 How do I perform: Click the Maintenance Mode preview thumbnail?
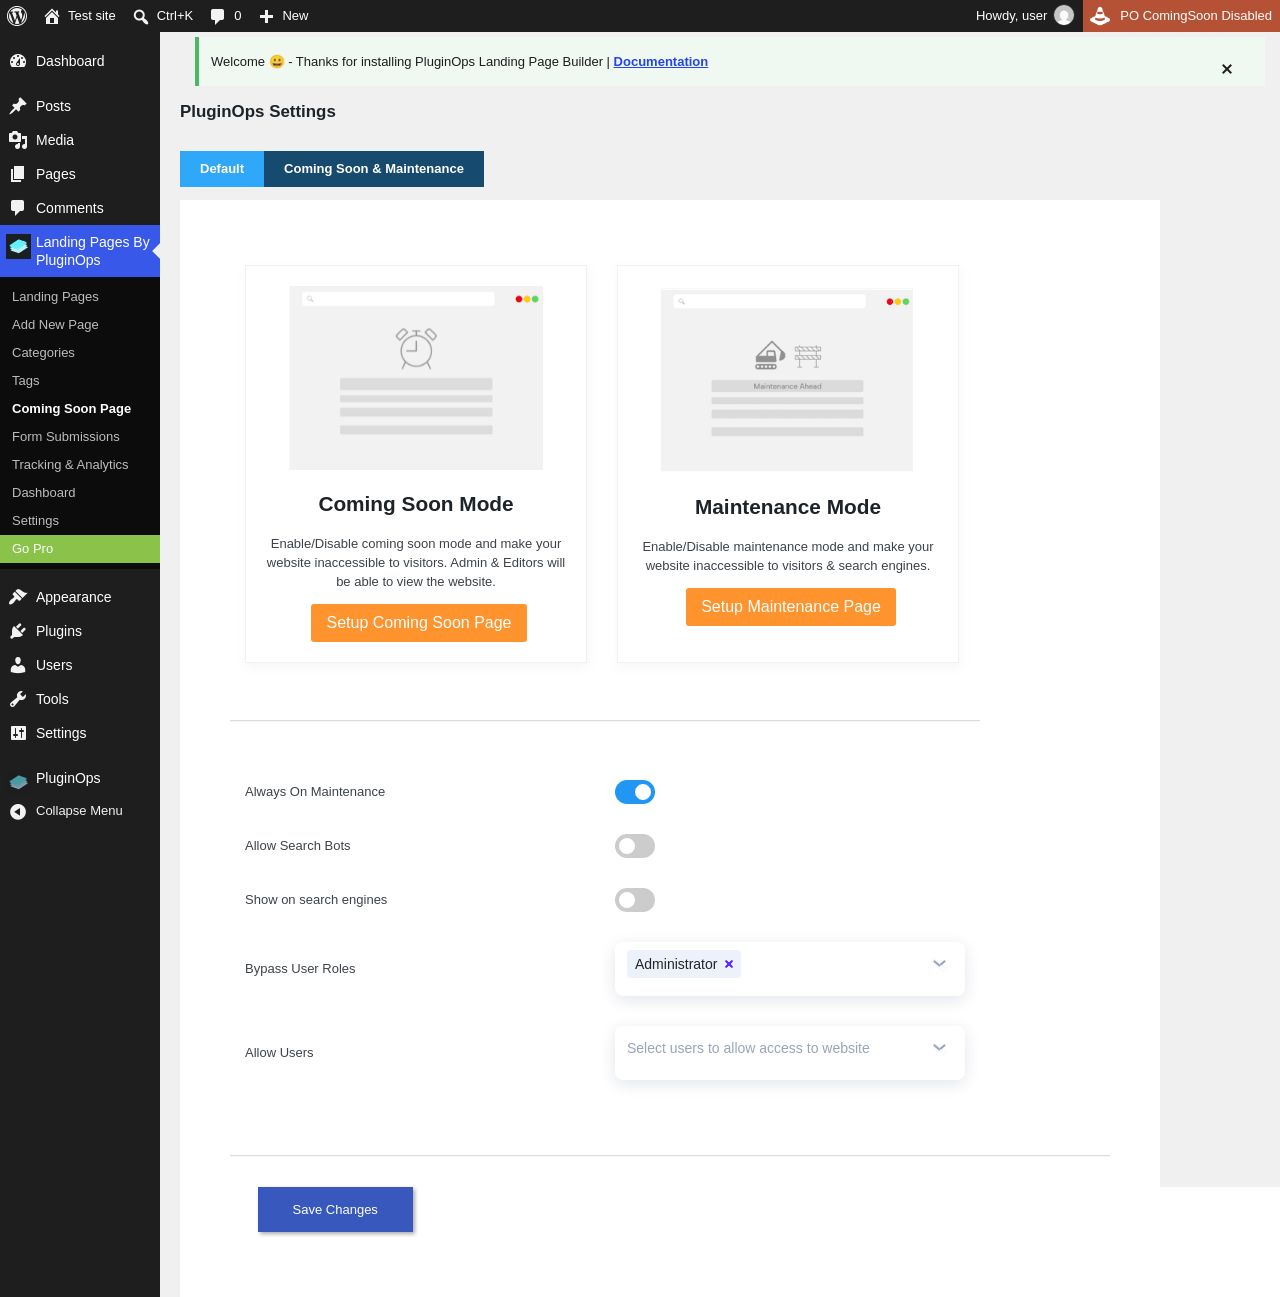(x=787, y=379)
